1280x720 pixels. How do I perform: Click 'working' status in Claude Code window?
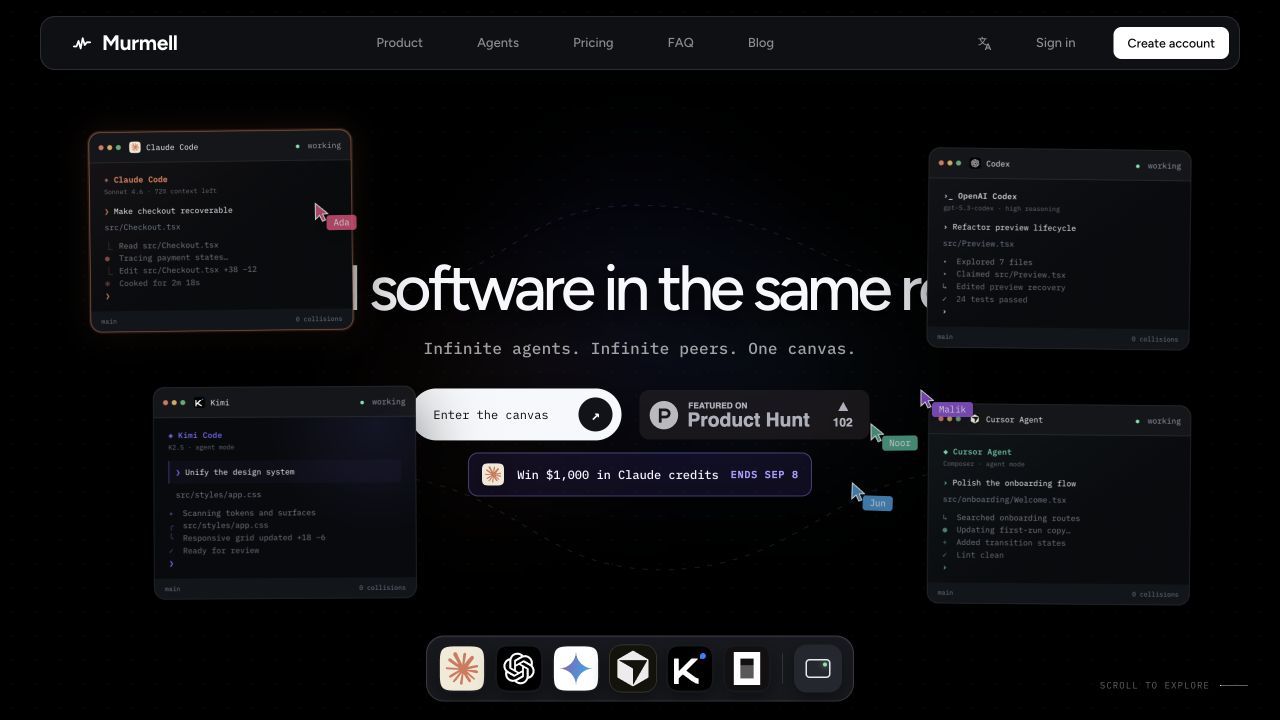pos(324,146)
